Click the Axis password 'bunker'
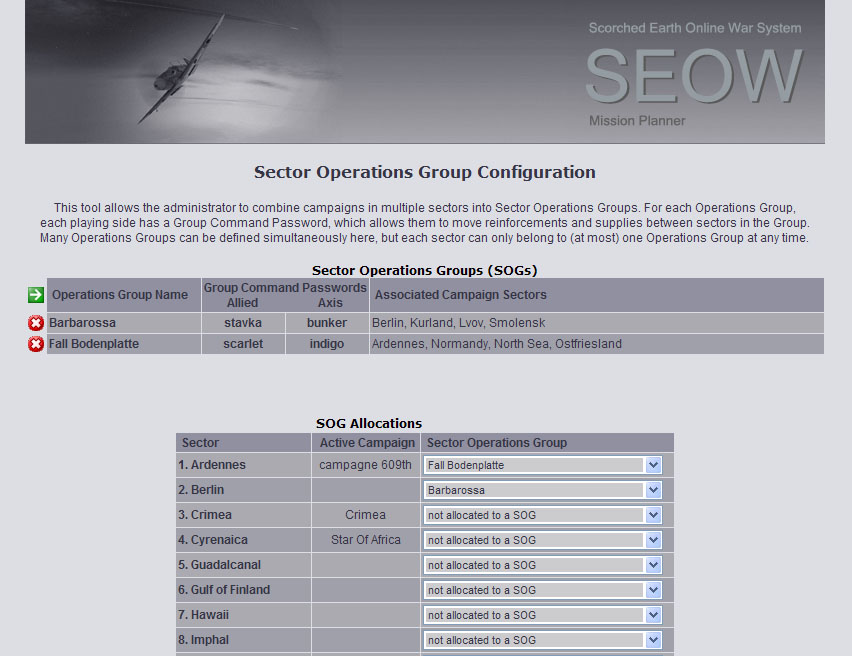The image size is (852, 656). tap(327, 323)
